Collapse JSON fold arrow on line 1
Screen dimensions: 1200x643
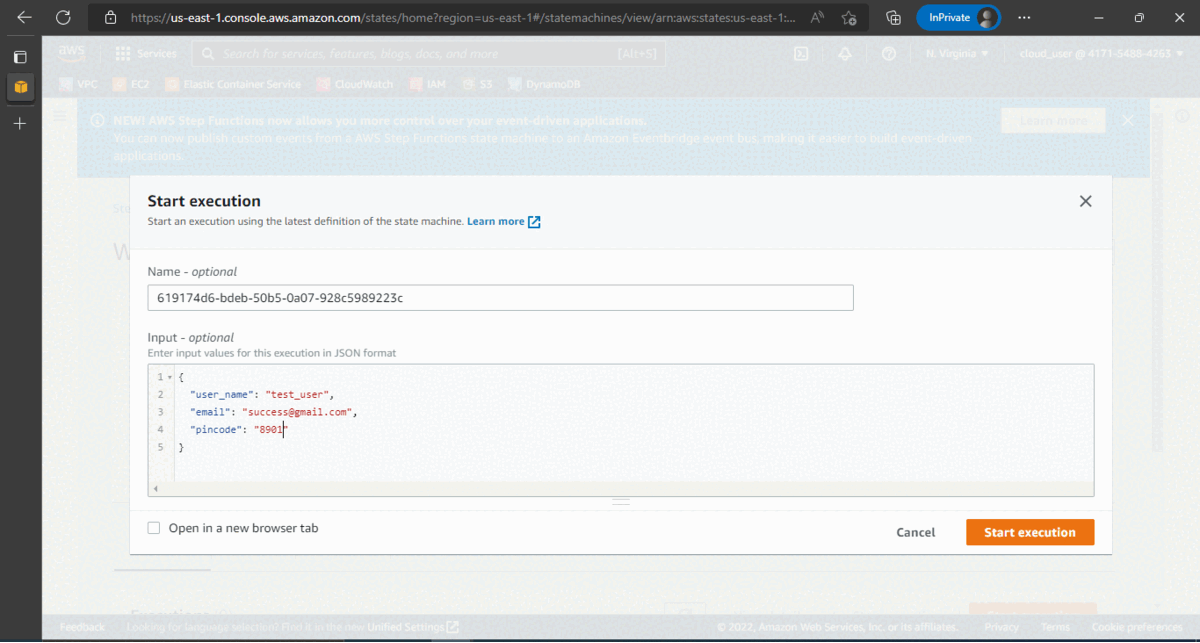(170, 376)
